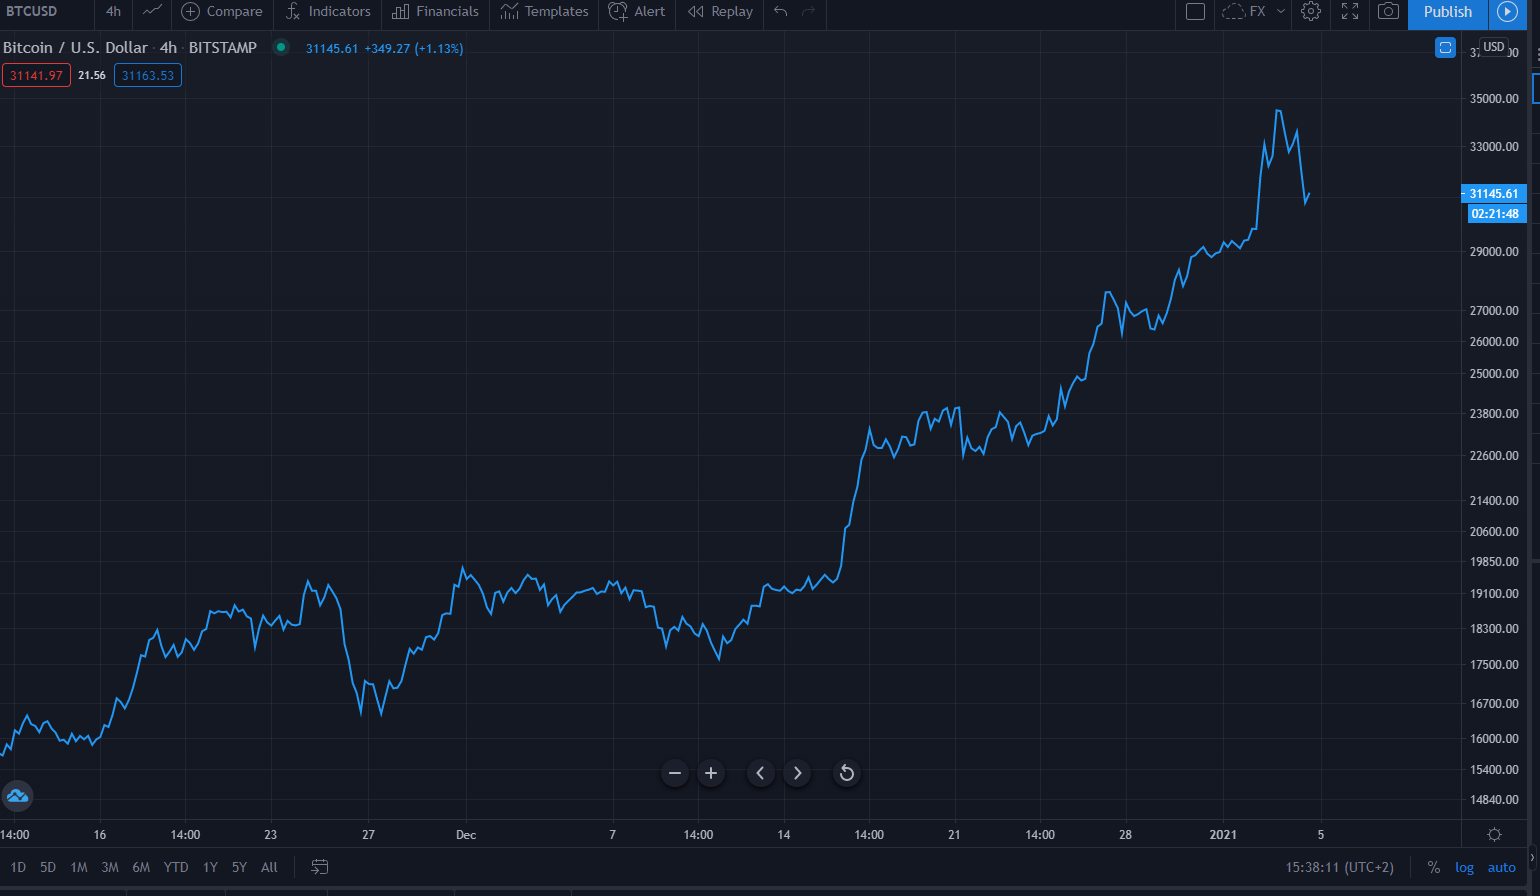
Task: Open the Financials panel
Action: pyautogui.click(x=435, y=12)
